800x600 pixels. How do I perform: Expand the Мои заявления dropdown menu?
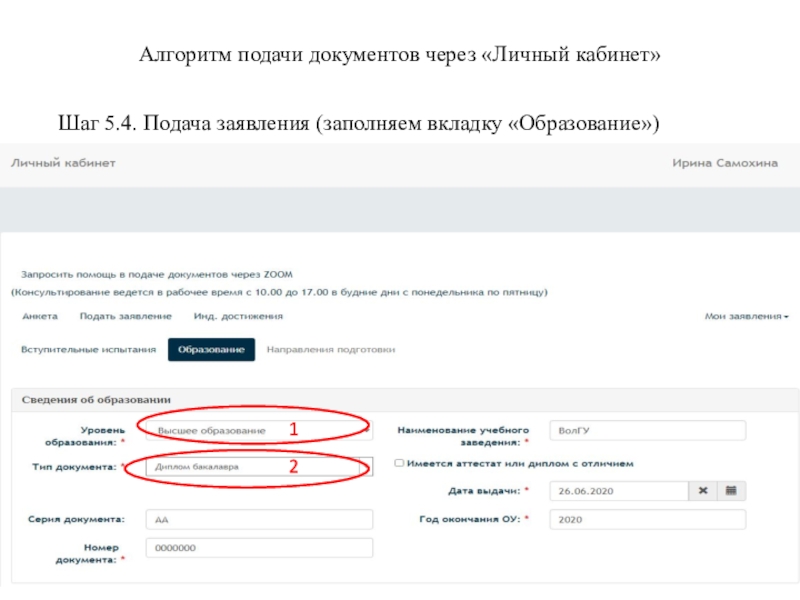746,316
